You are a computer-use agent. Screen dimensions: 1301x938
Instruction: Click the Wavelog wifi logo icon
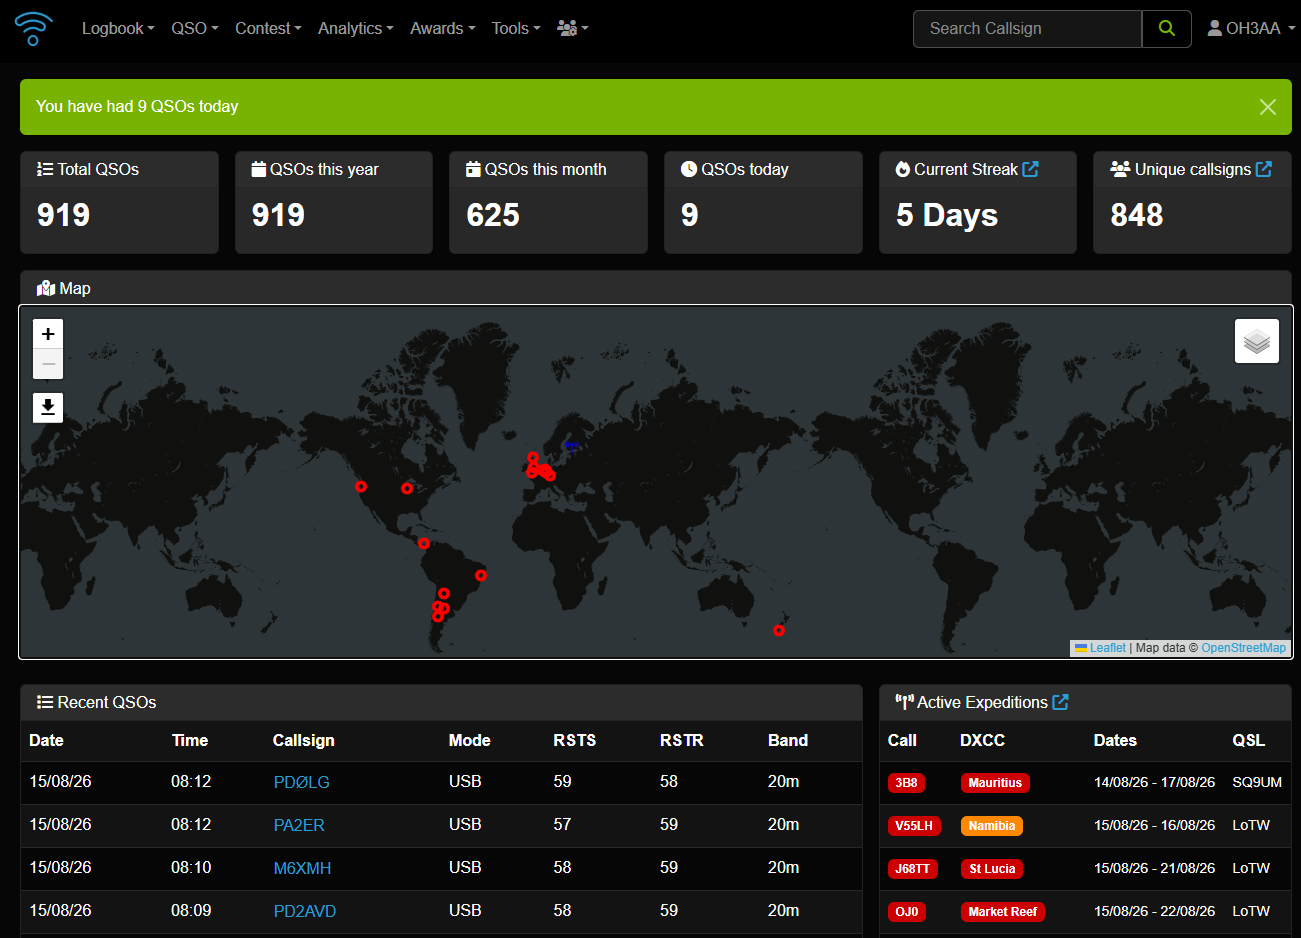(x=33, y=28)
